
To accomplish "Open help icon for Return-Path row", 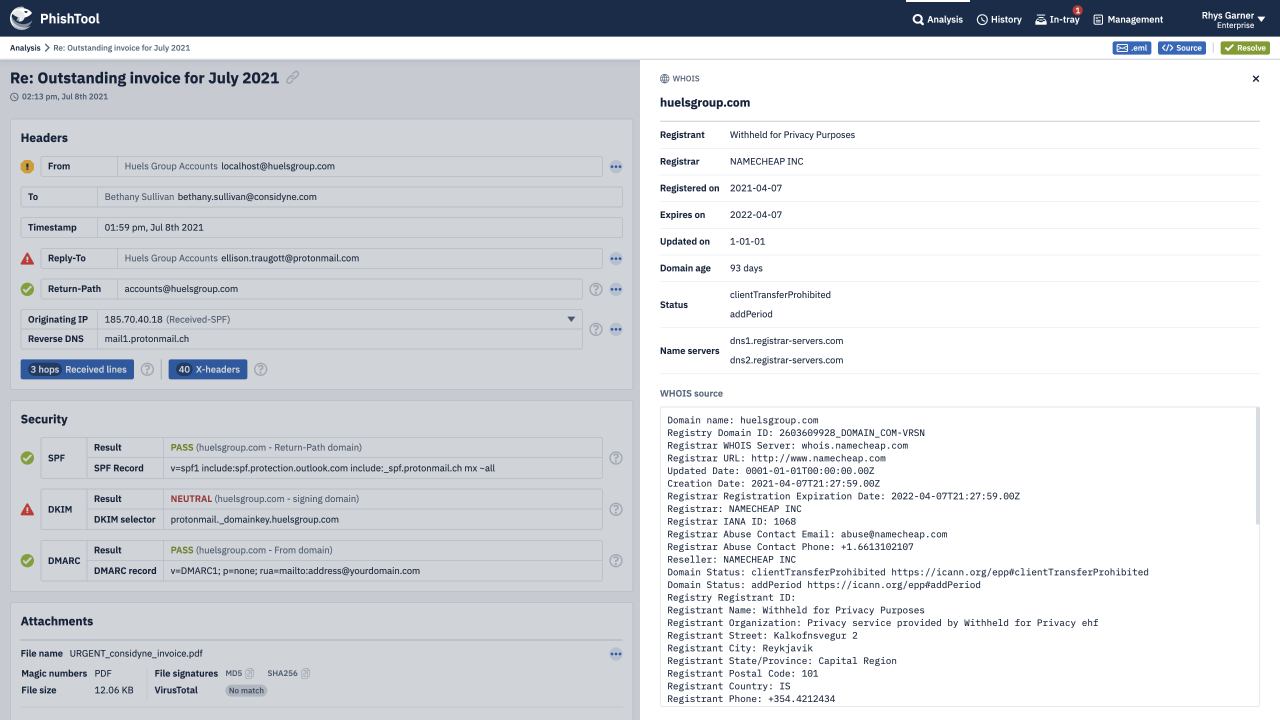I will 596,289.
